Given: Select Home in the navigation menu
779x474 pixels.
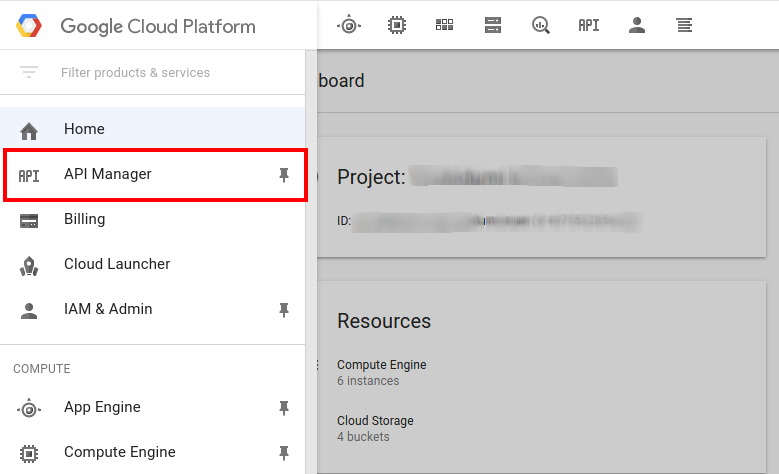Looking at the screenshot, I should pyautogui.click(x=153, y=129).
